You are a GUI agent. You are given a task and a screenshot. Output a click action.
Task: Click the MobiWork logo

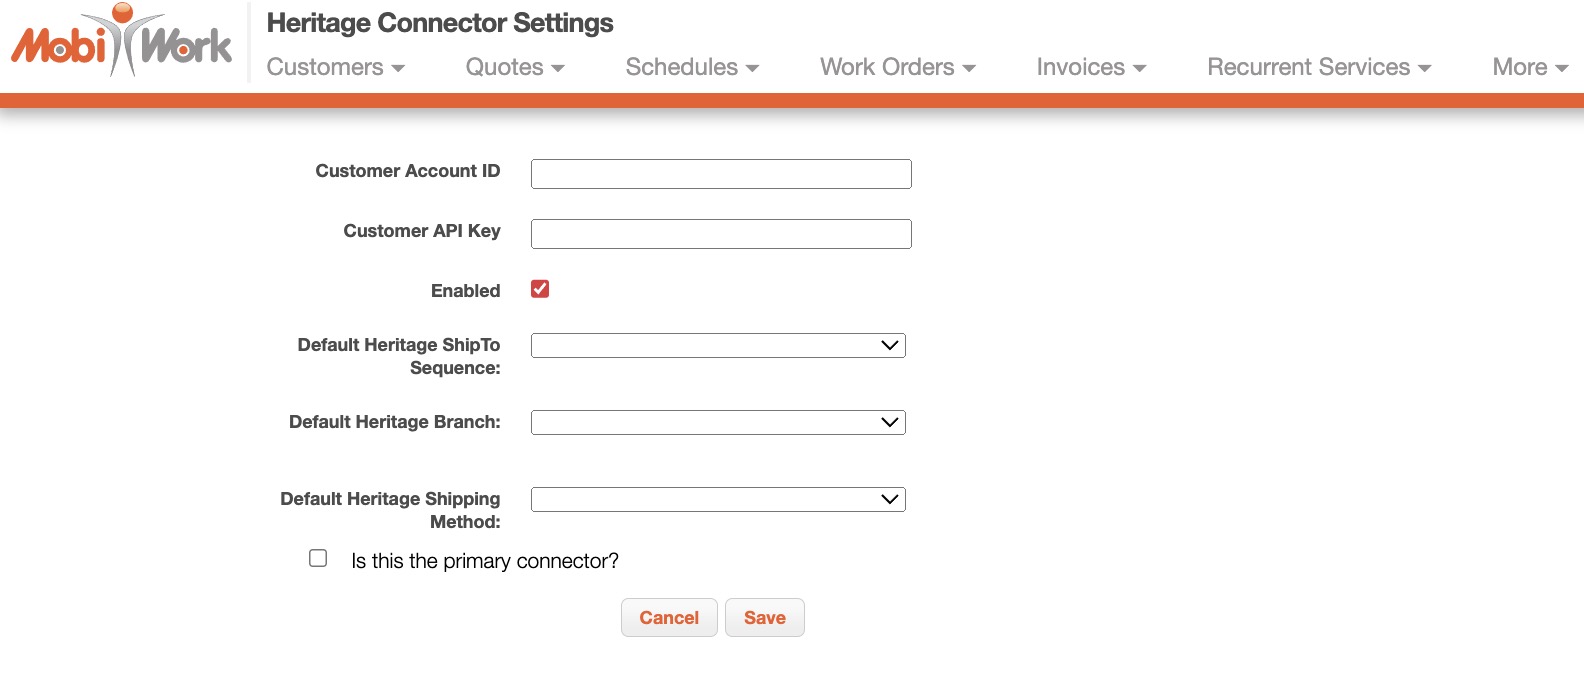coord(121,42)
